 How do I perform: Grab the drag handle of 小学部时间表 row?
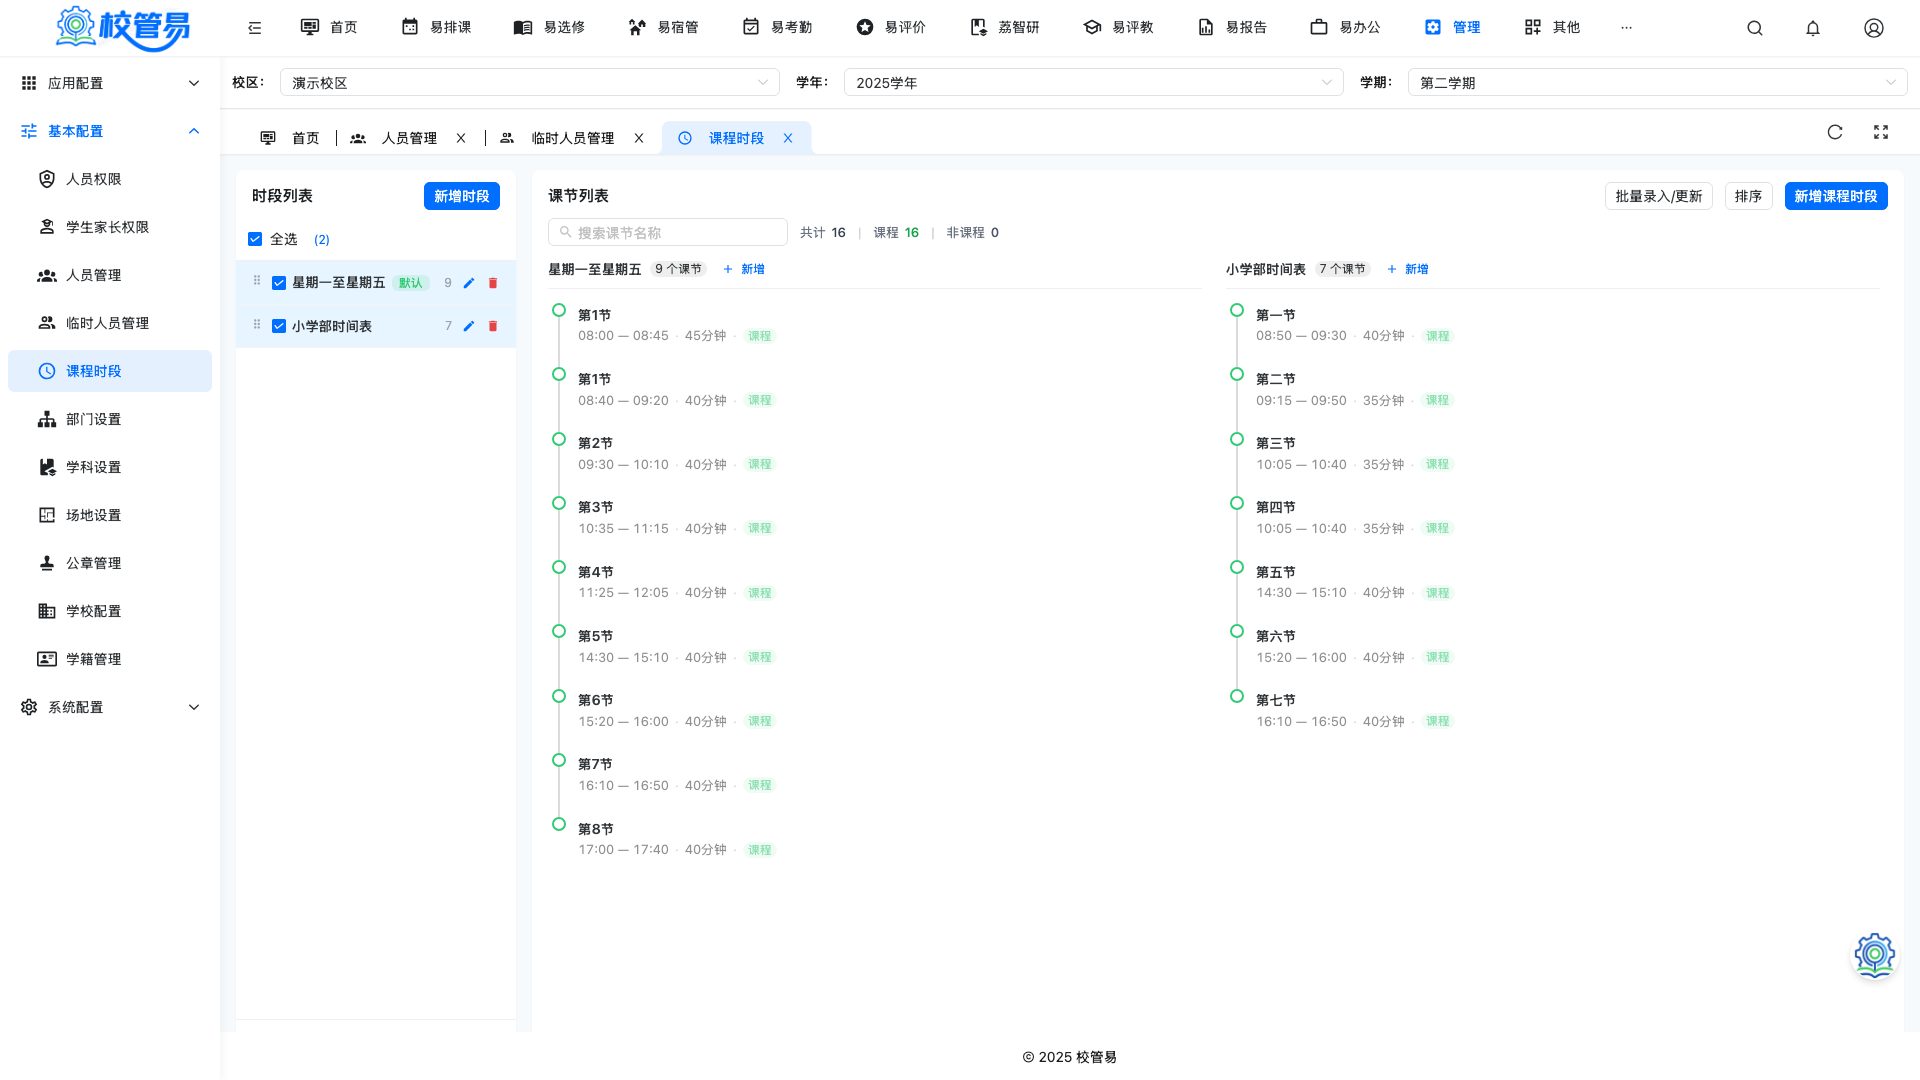click(257, 325)
